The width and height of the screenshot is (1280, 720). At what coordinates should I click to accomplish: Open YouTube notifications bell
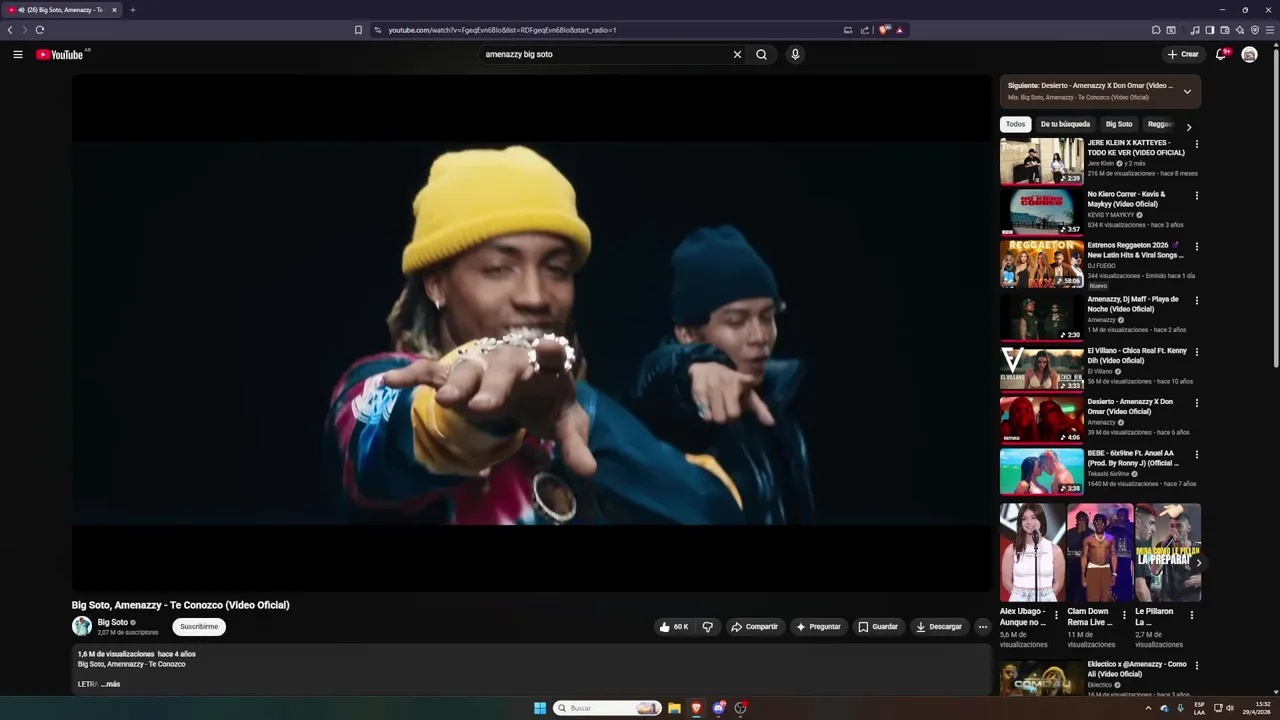1221,54
